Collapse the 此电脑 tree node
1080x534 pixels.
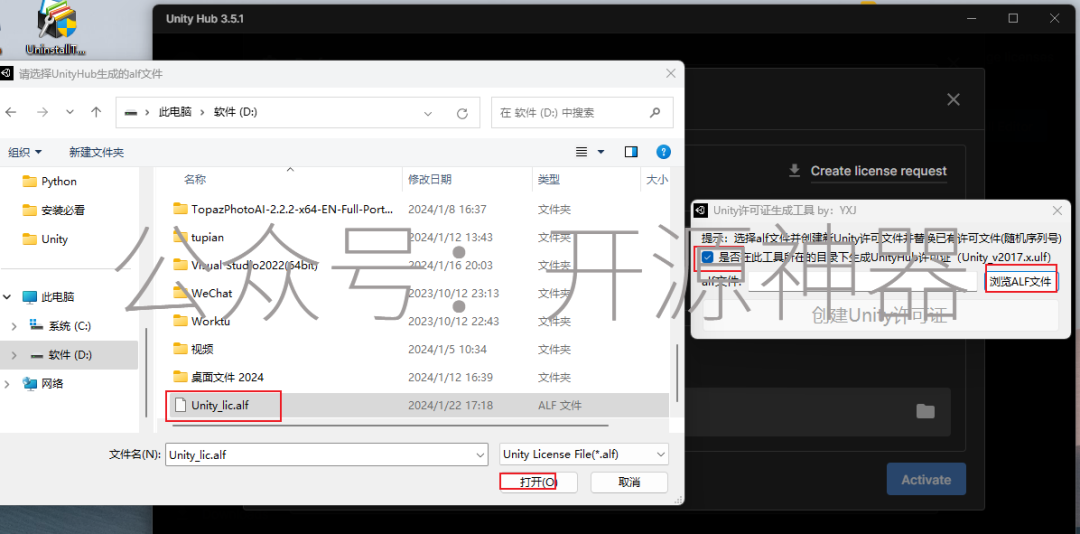pyautogui.click(x=8, y=297)
